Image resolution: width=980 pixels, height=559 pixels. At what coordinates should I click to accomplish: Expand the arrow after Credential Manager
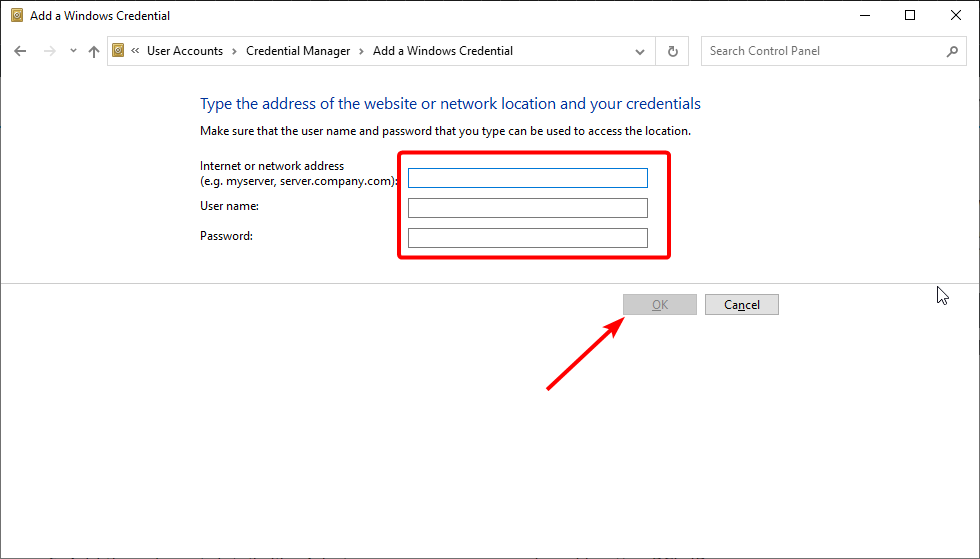(361, 51)
